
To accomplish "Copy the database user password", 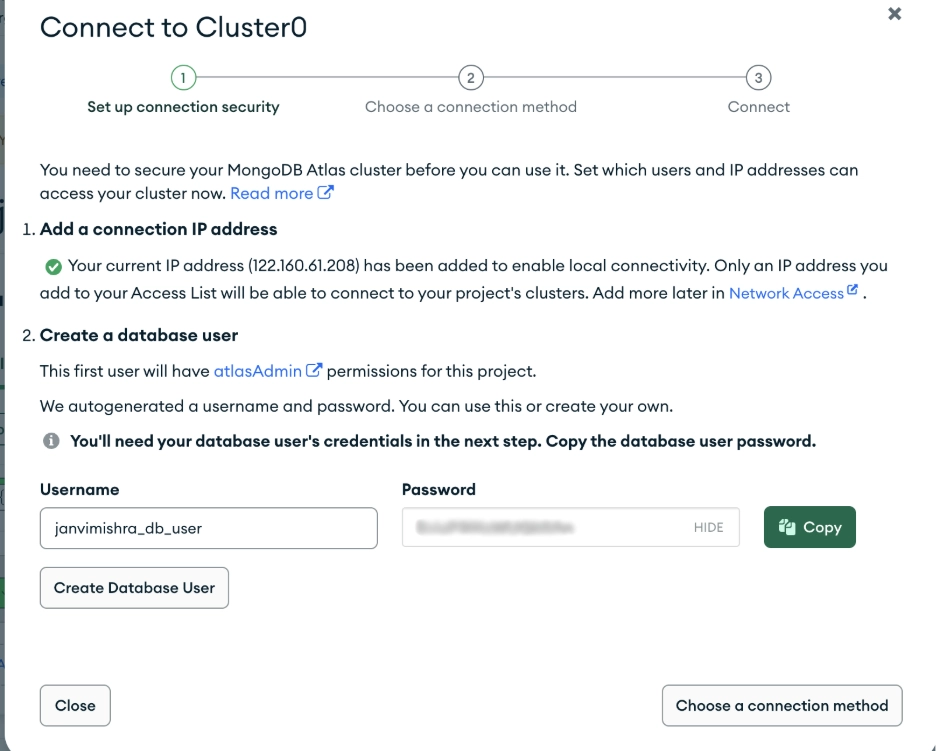I will [x=809, y=527].
